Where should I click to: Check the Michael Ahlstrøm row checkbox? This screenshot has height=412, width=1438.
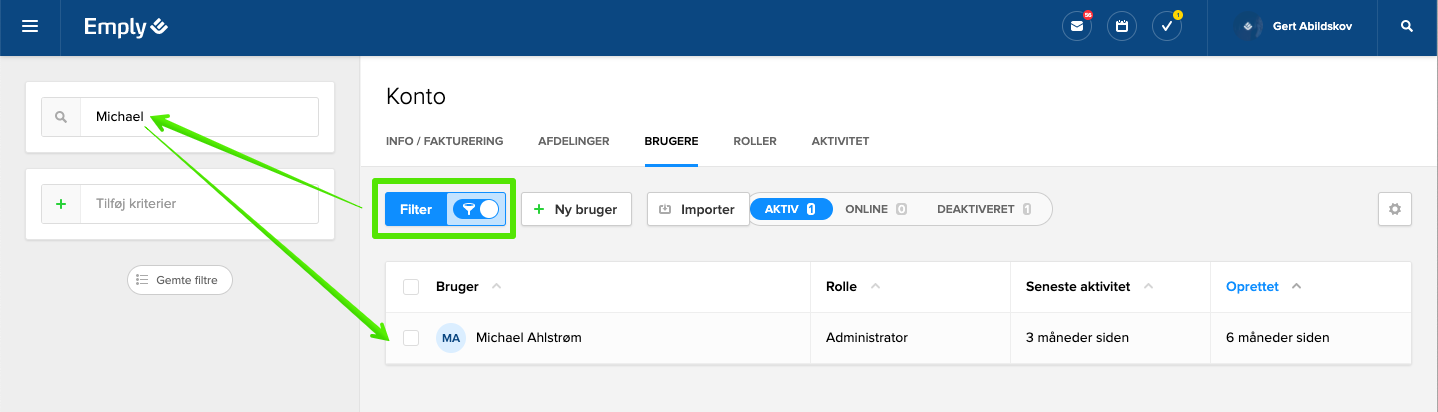click(x=411, y=338)
